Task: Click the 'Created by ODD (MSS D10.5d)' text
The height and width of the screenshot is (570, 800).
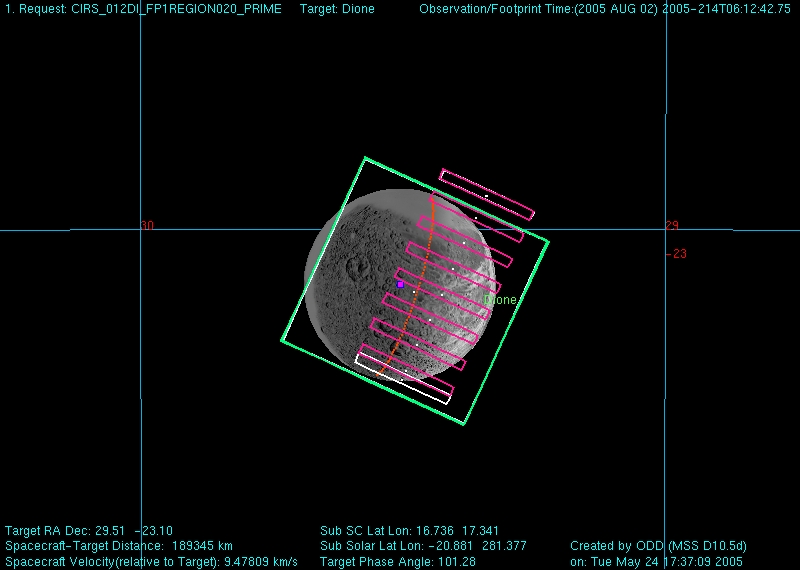Action: point(658,546)
